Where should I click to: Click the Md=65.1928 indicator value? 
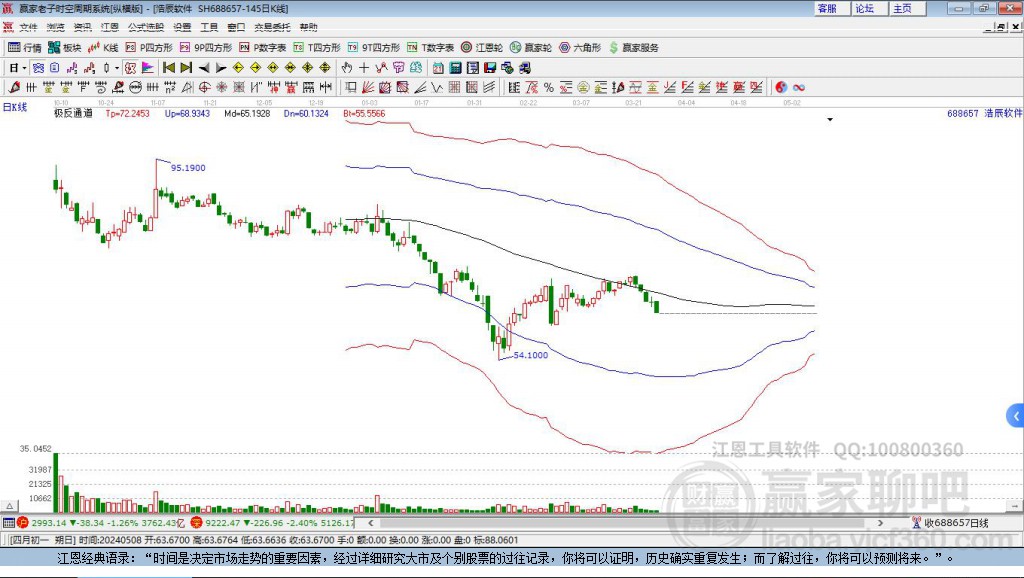tap(247, 113)
